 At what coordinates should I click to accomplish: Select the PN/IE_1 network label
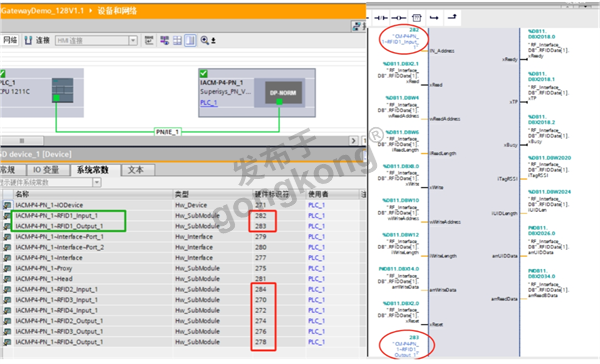pos(168,132)
